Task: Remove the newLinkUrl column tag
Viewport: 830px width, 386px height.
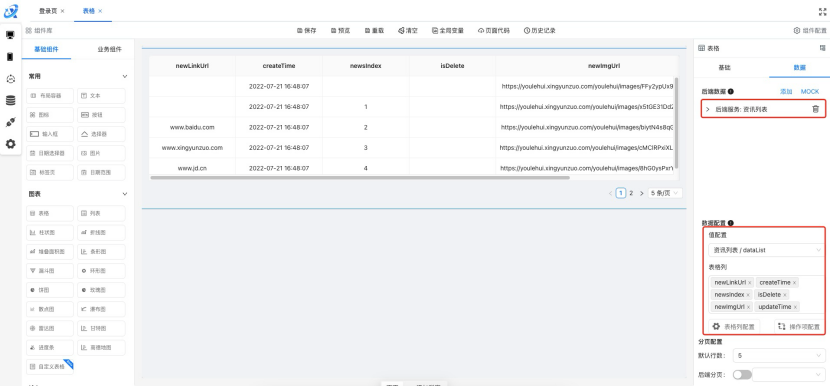Action: (750, 283)
